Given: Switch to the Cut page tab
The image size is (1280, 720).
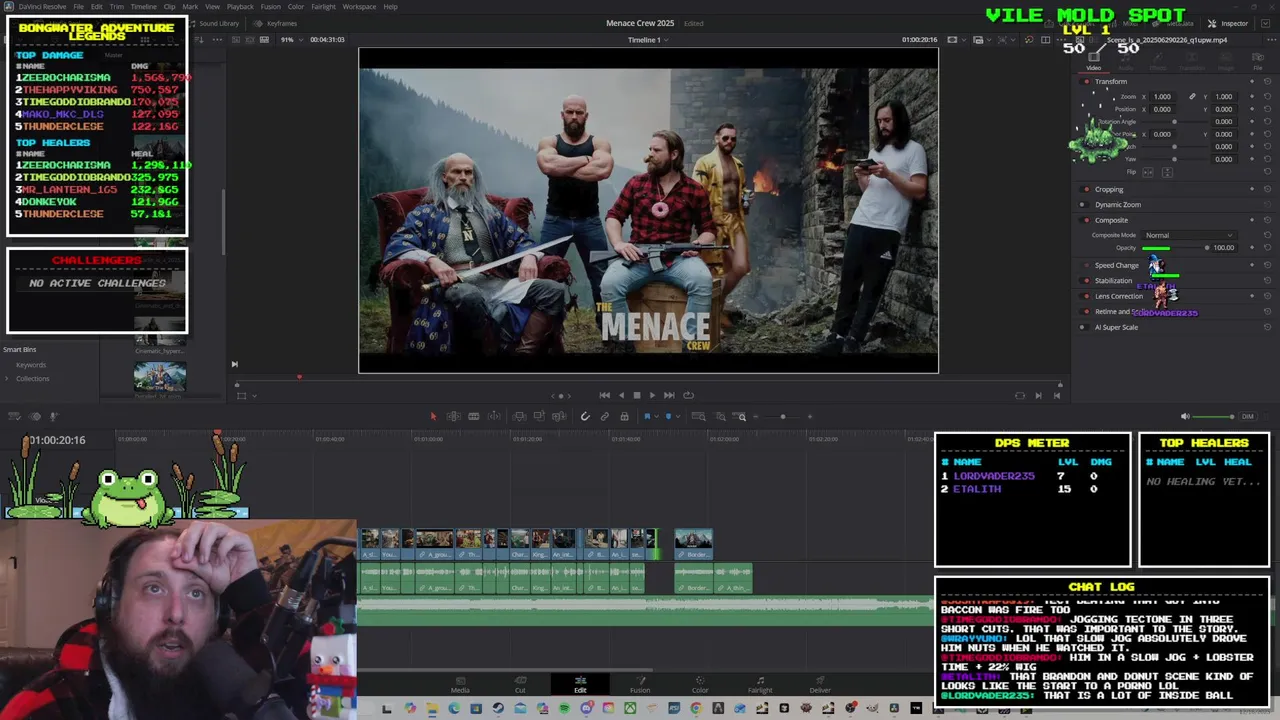Looking at the screenshot, I should (x=520, y=685).
